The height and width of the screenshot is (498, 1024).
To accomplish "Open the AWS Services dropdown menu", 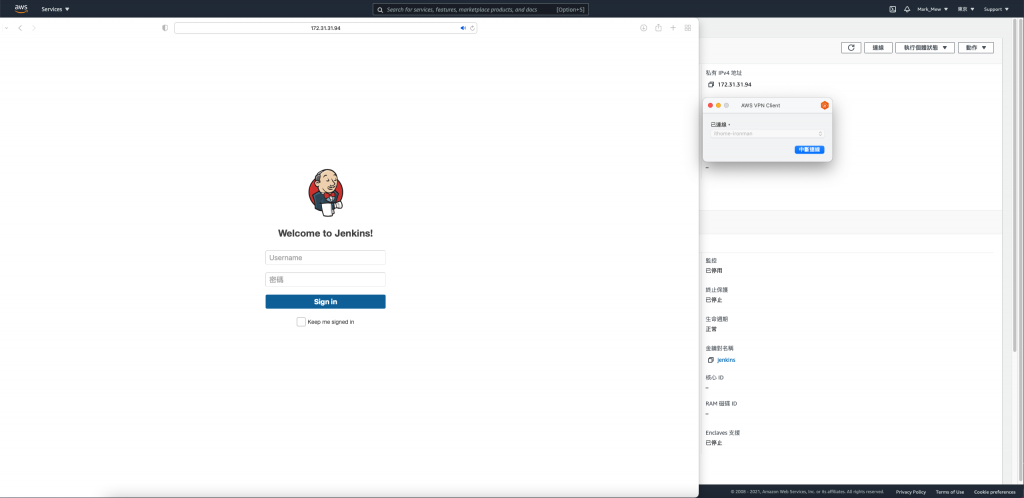I will (56, 9).
